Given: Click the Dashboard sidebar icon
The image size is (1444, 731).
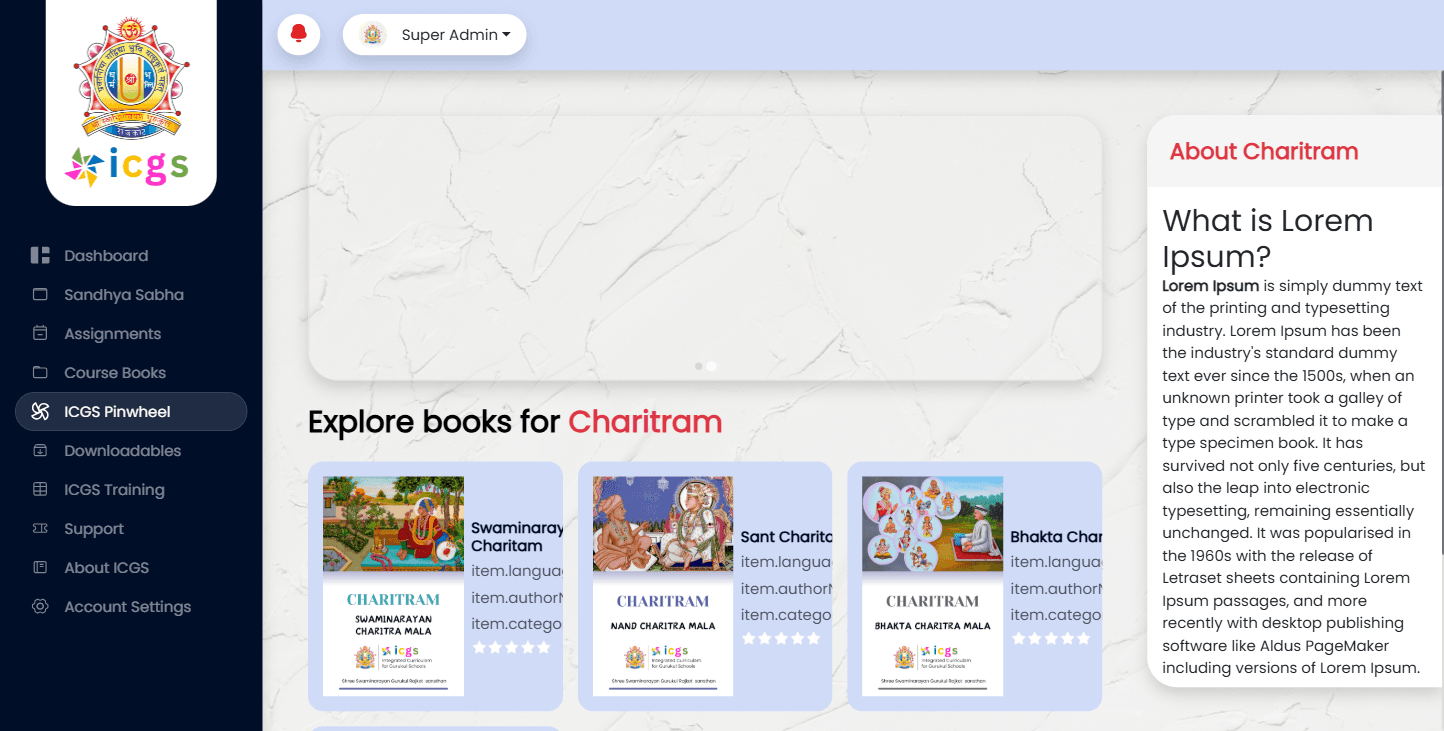Looking at the screenshot, I should (40, 255).
